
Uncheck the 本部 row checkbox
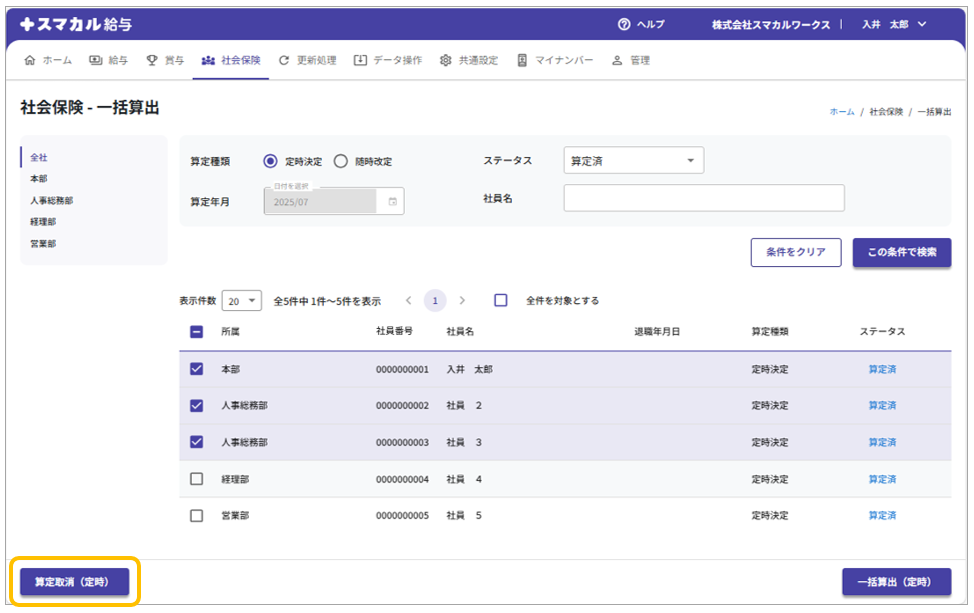pyautogui.click(x=196, y=369)
